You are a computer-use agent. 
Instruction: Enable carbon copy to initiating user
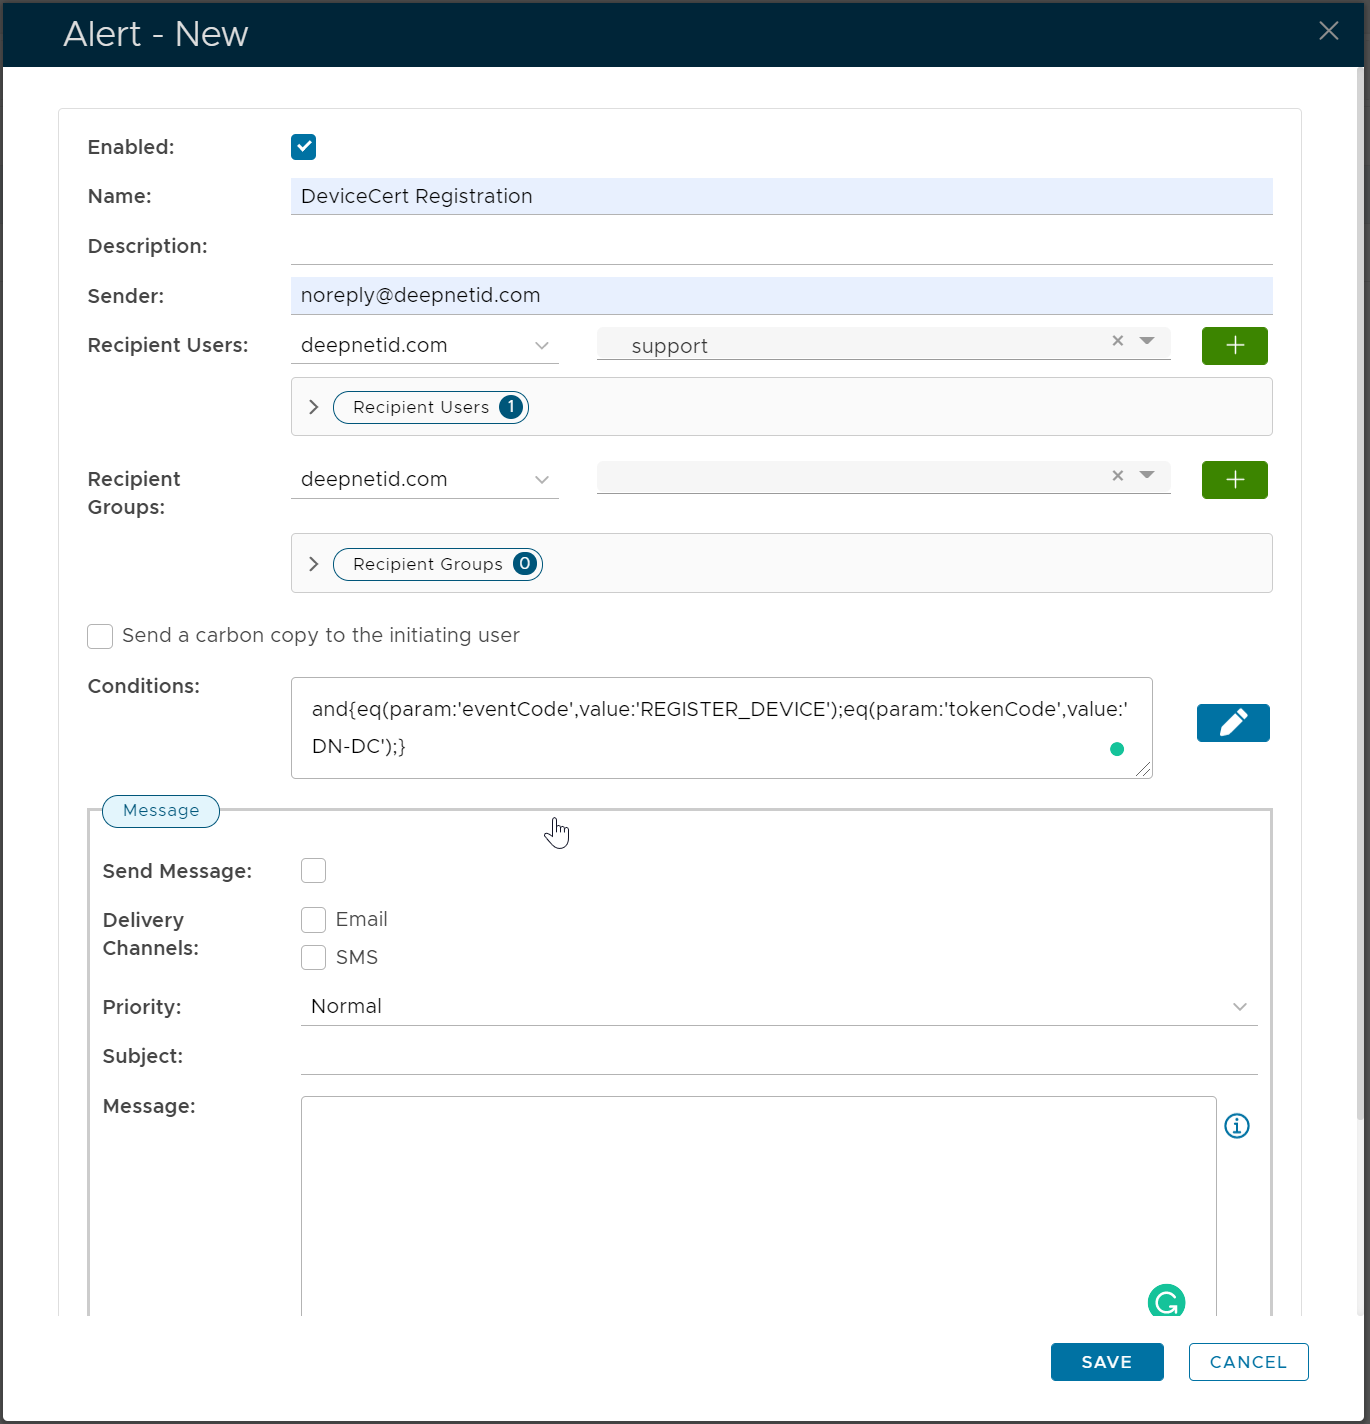100,636
